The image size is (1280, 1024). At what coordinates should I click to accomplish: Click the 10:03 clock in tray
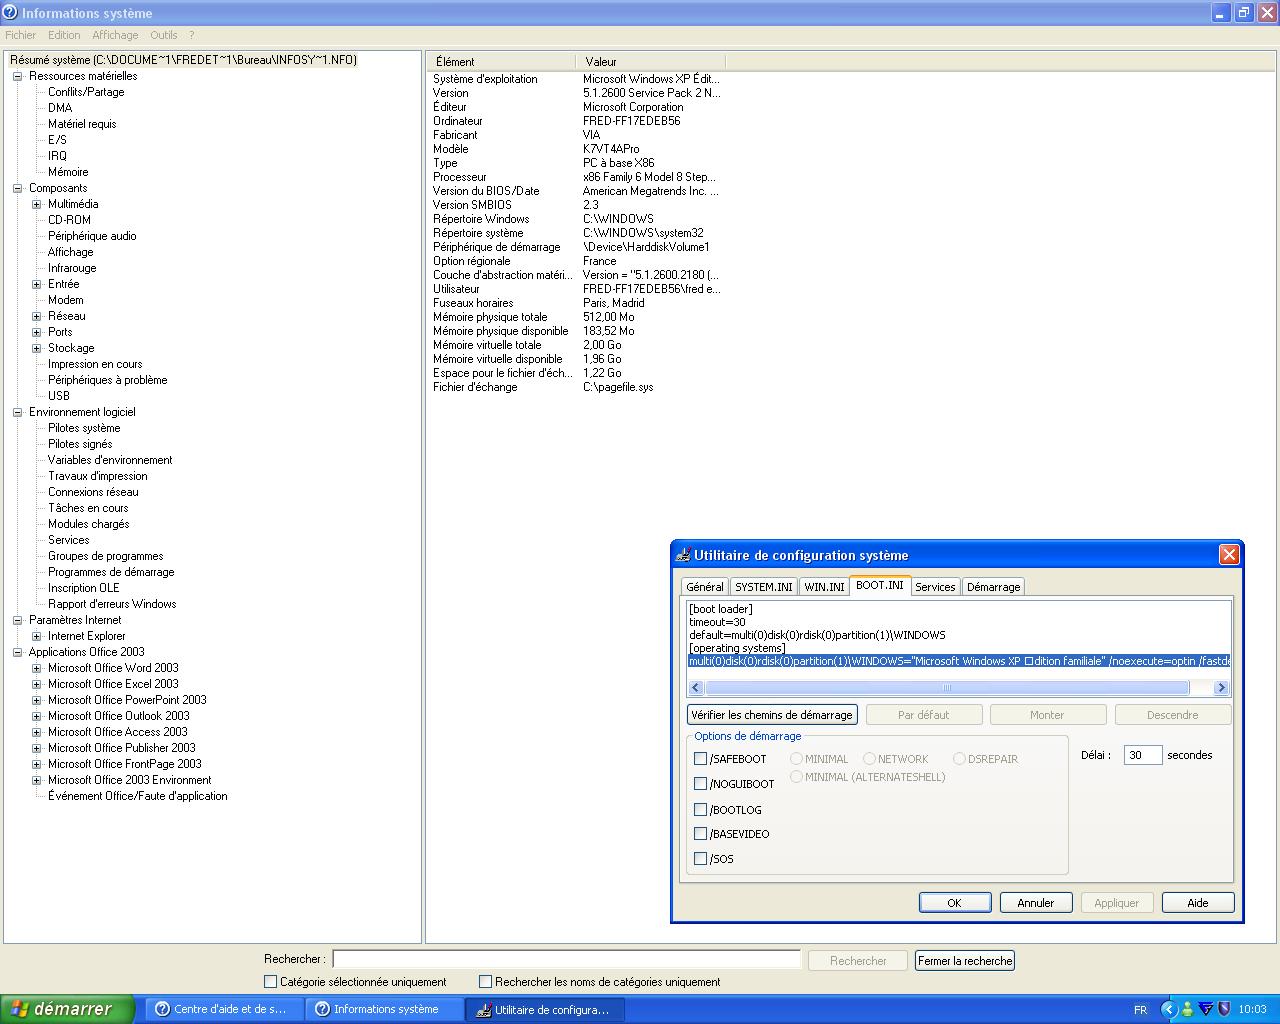point(1252,1010)
